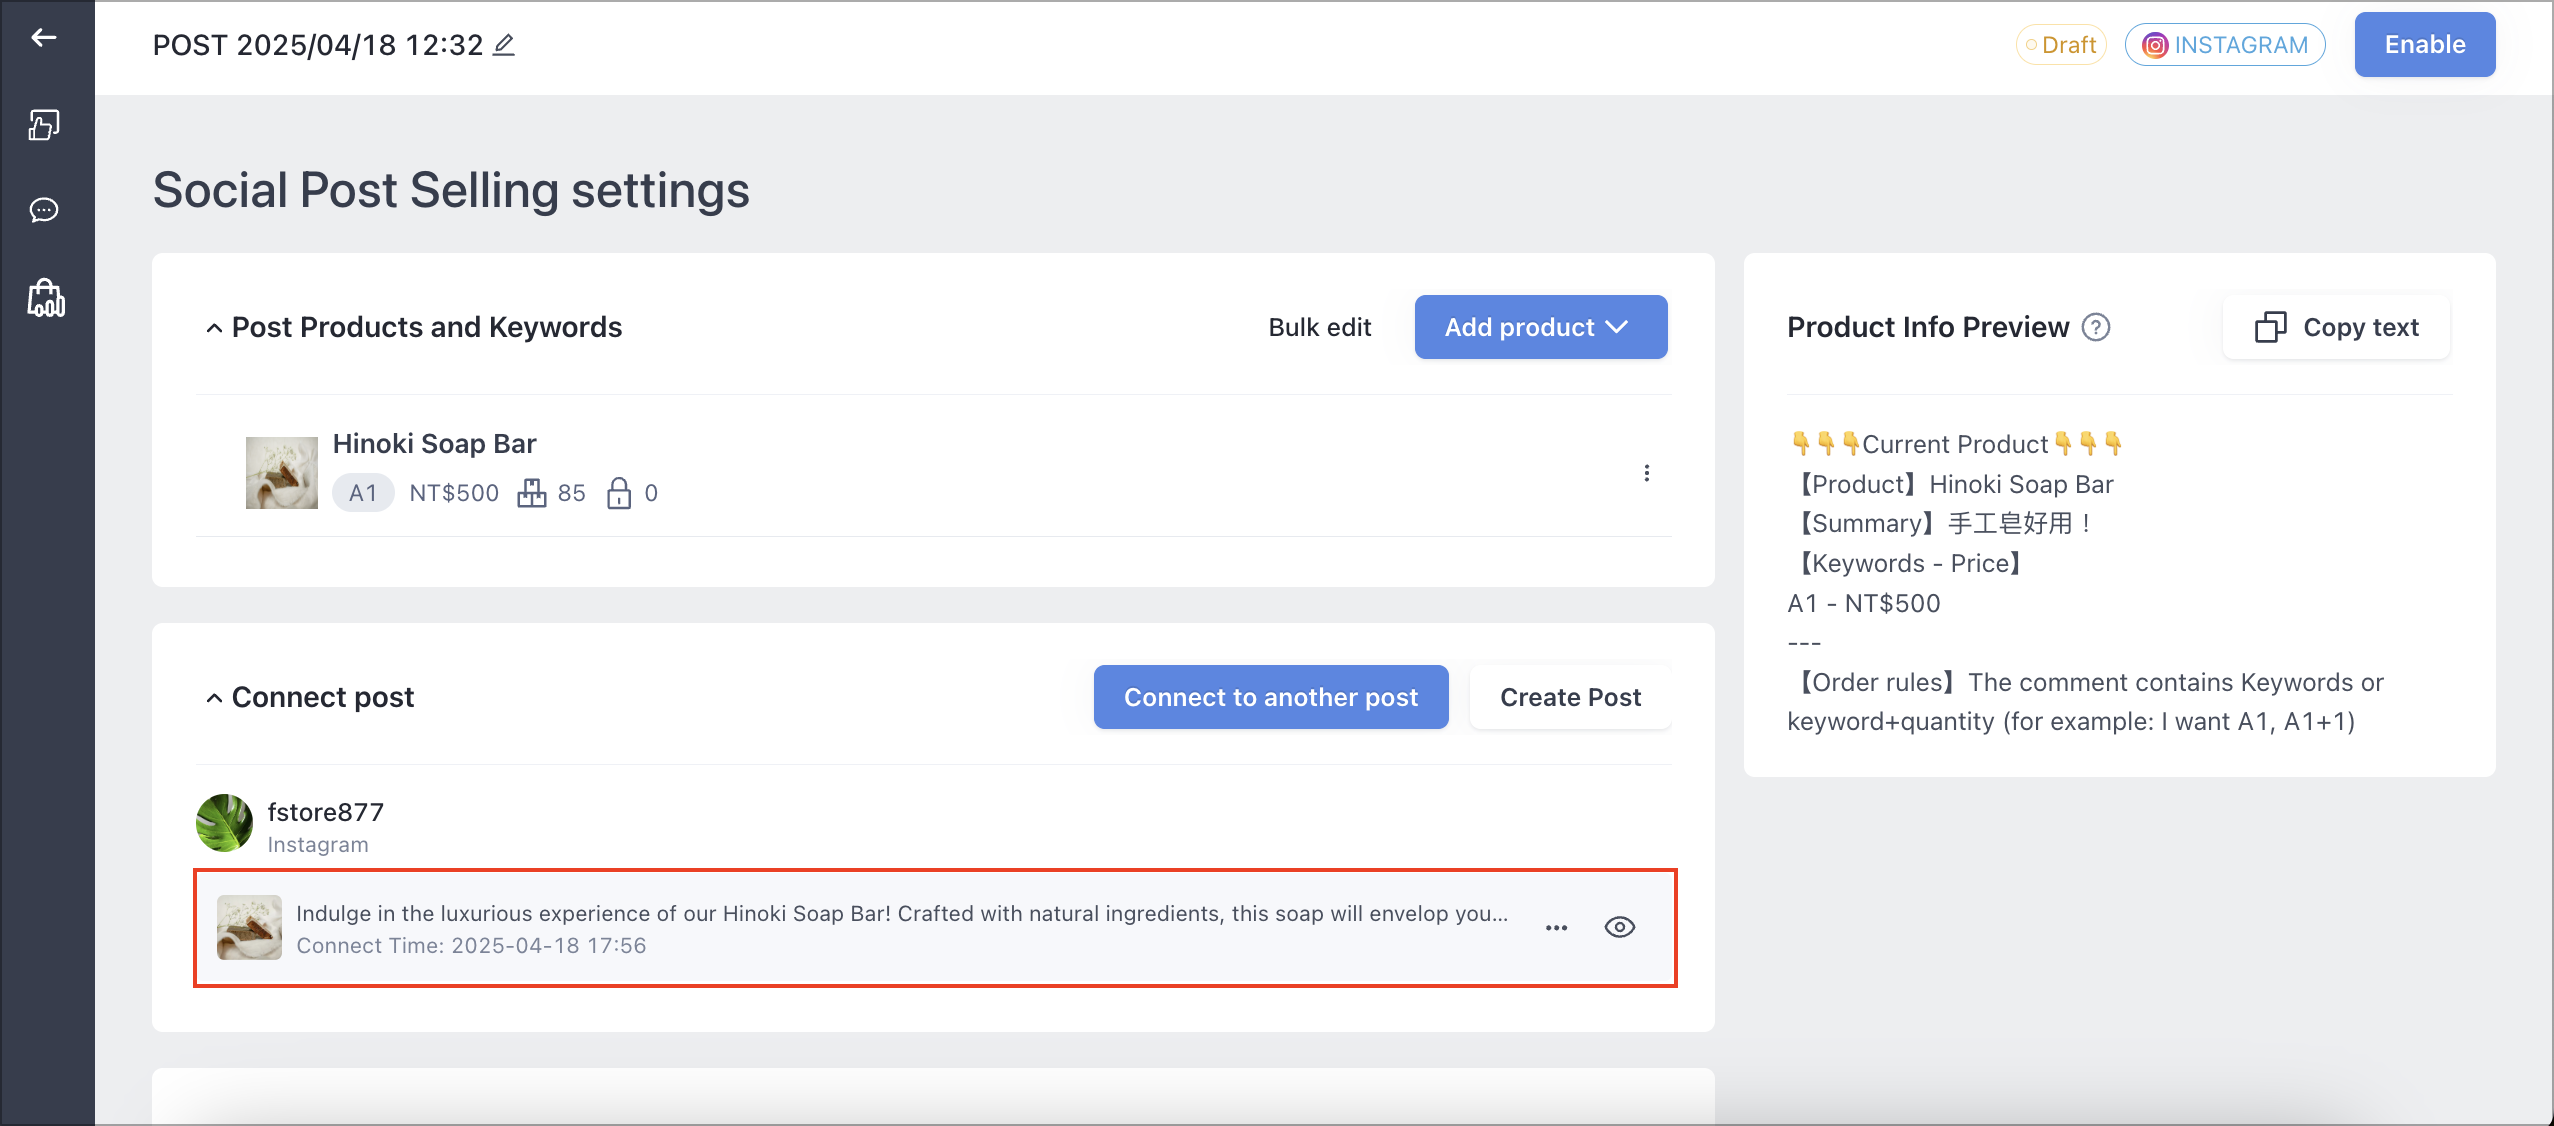Edit the post title with pencil icon
Image resolution: width=2554 pixels, height=1126 pixels.
click(x=504, y=45)
